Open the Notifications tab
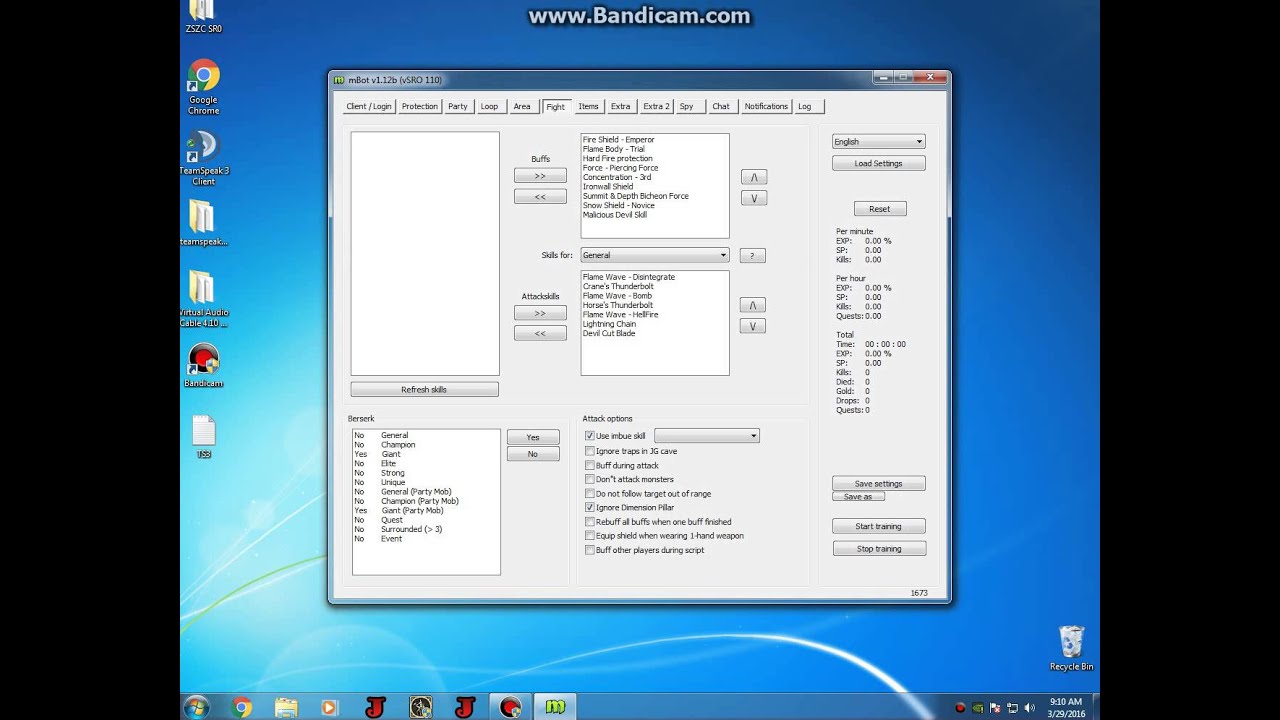Viewport: 1280px width, 720px height. pos(766,106)
